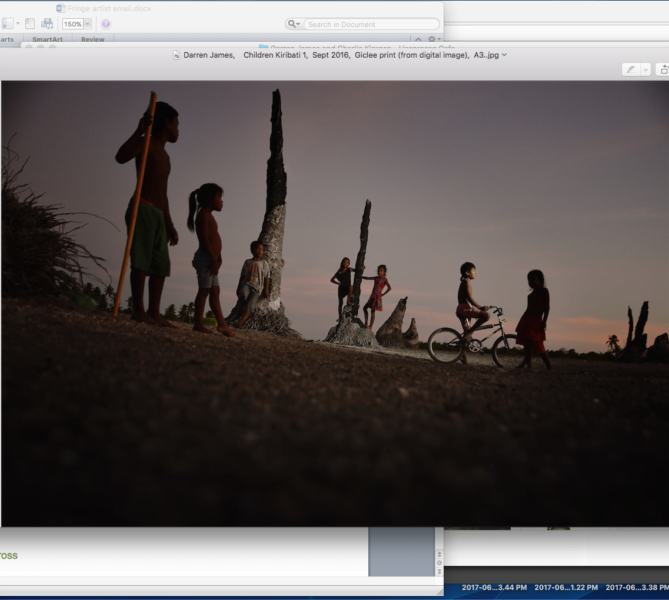Open the markup pen dropdown arrow
This screenshot has height=600, width=669.
643,69
